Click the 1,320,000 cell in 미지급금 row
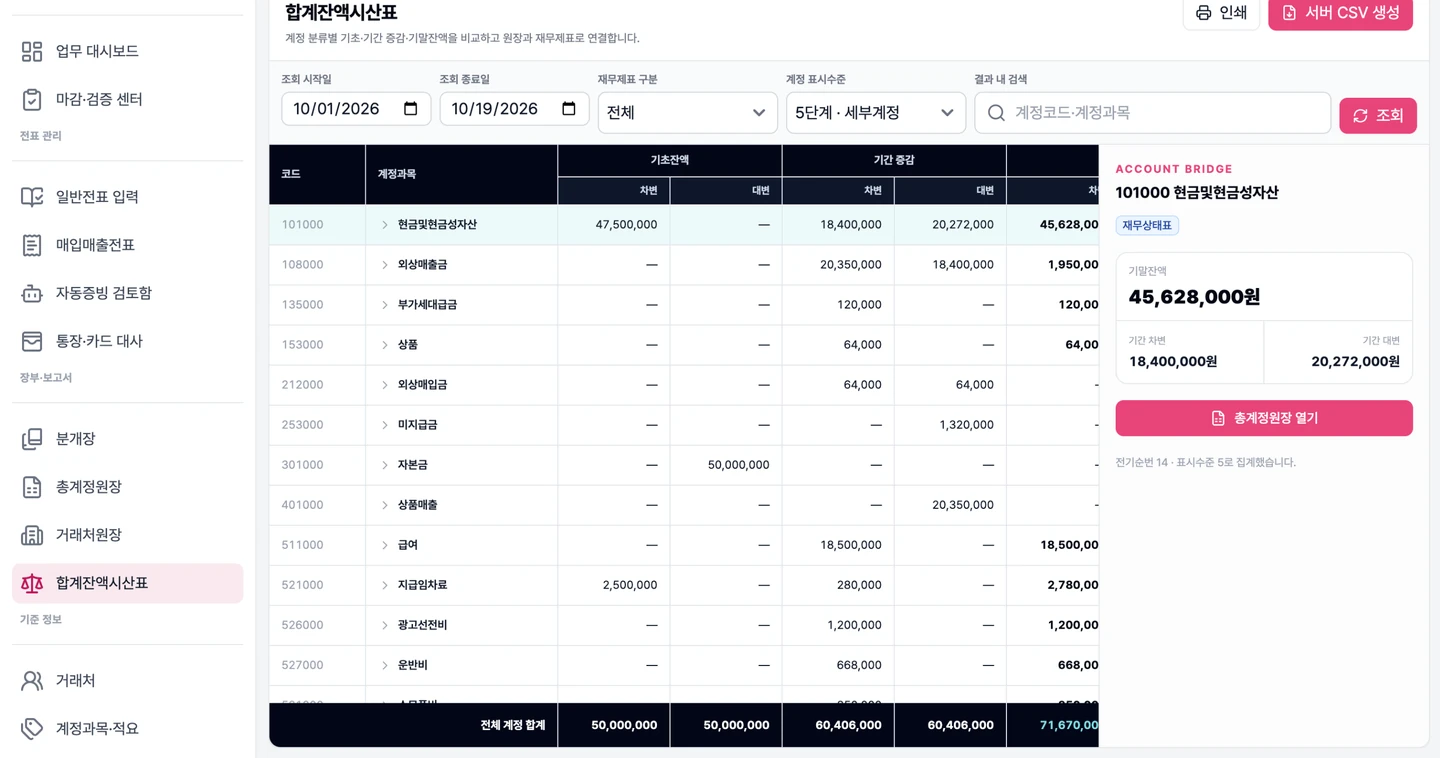 pyautogui.click(x=950, y=425)
